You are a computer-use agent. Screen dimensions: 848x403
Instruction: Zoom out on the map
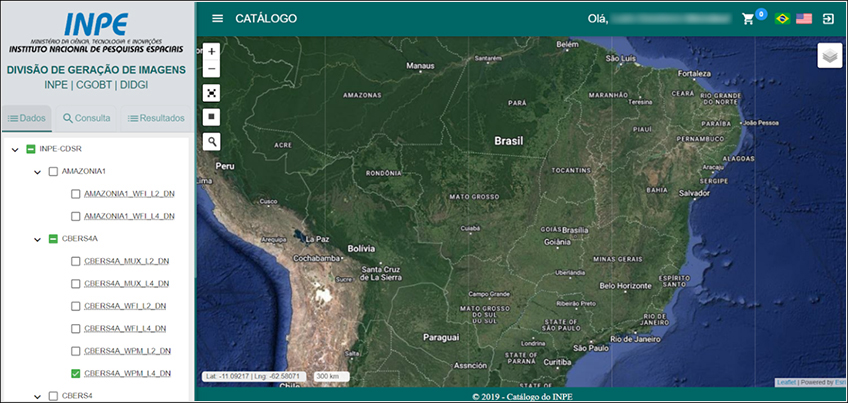[x=211, y=69]
